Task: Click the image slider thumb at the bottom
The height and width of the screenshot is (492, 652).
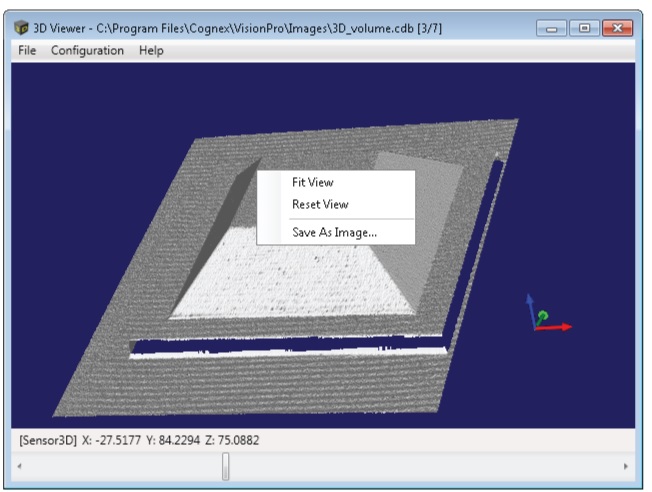Action: tap(226, 466)
